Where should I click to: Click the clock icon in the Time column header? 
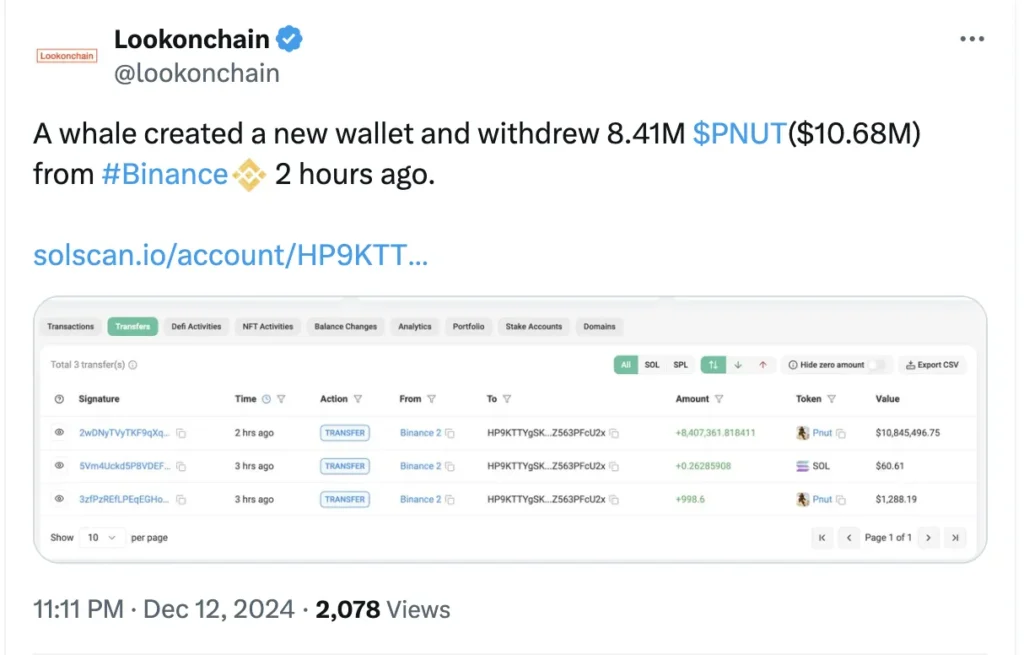pos(266,399)
